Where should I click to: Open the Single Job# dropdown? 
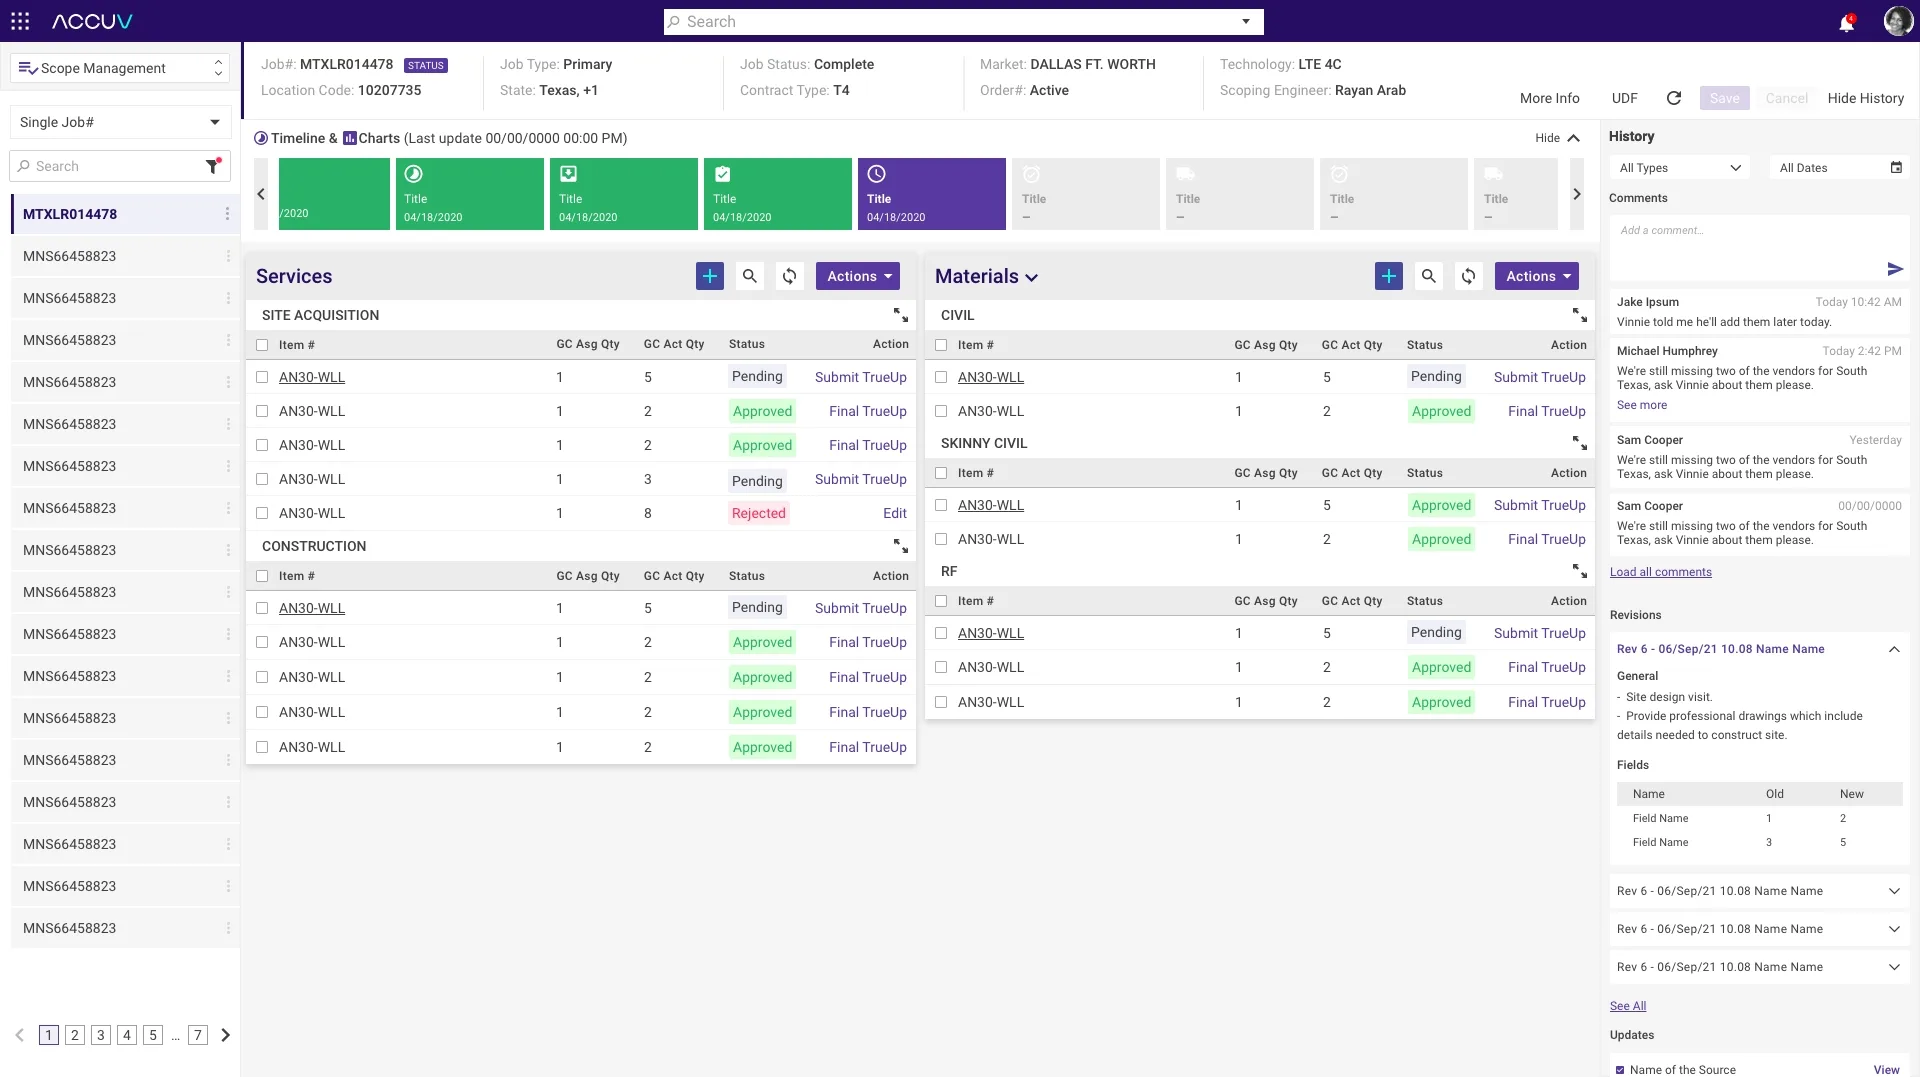120,122
